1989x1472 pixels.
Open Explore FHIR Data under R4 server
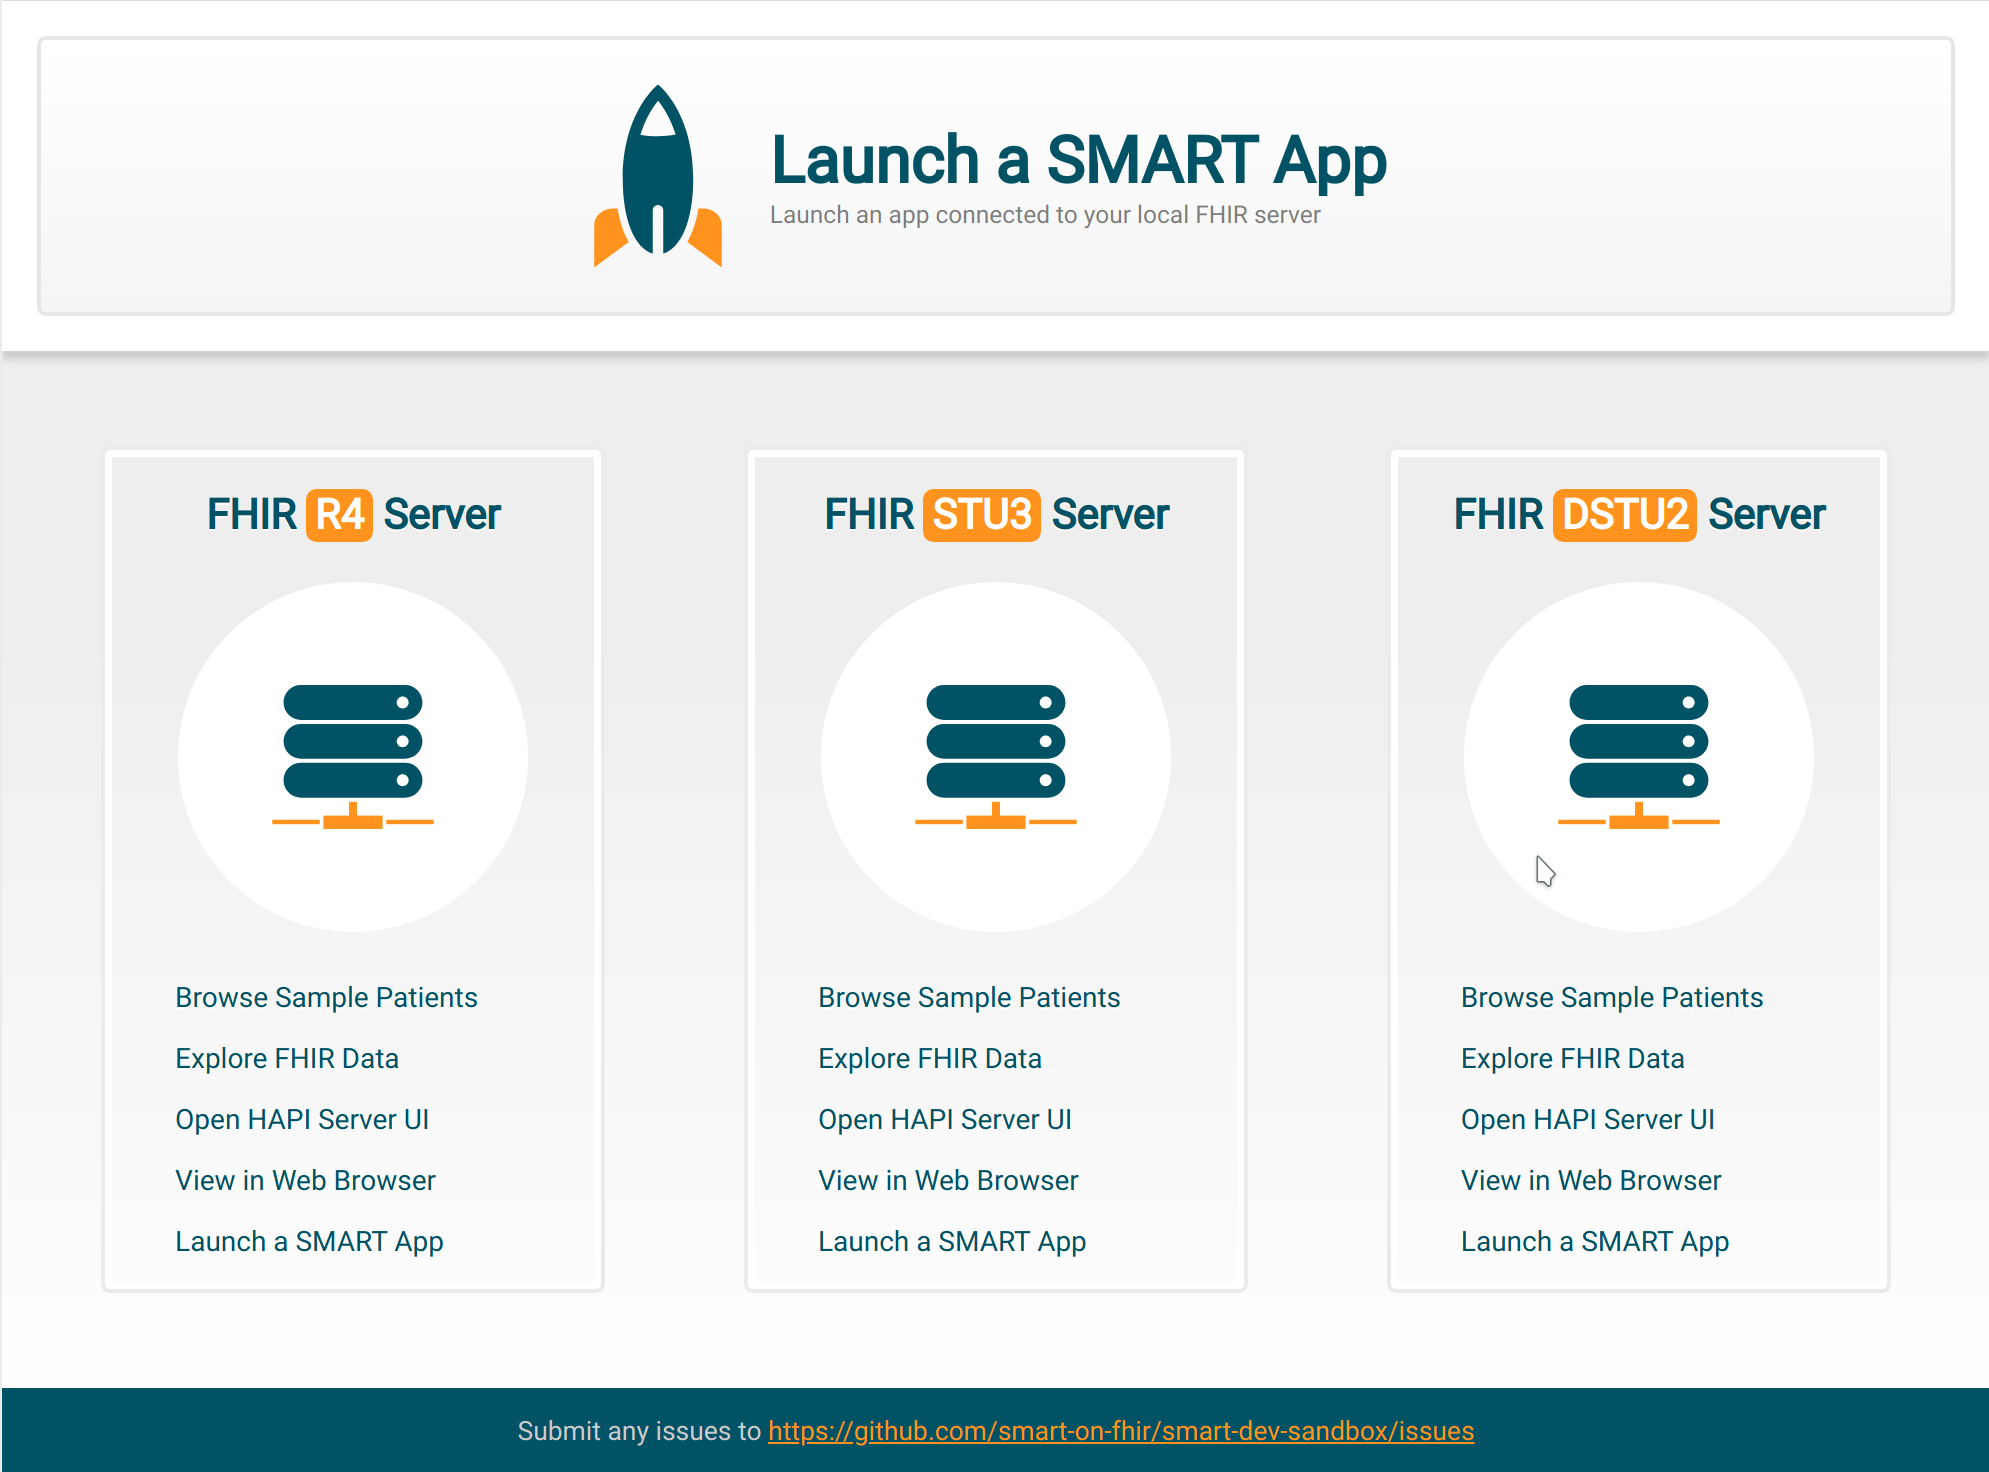point(287,1058)
